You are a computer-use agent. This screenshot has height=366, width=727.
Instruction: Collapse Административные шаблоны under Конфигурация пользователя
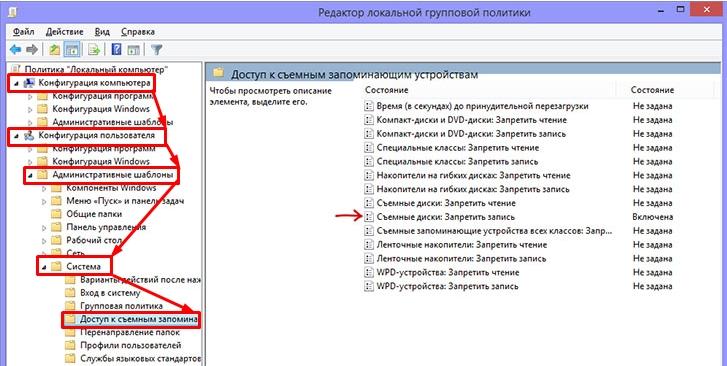pos(30,175)
